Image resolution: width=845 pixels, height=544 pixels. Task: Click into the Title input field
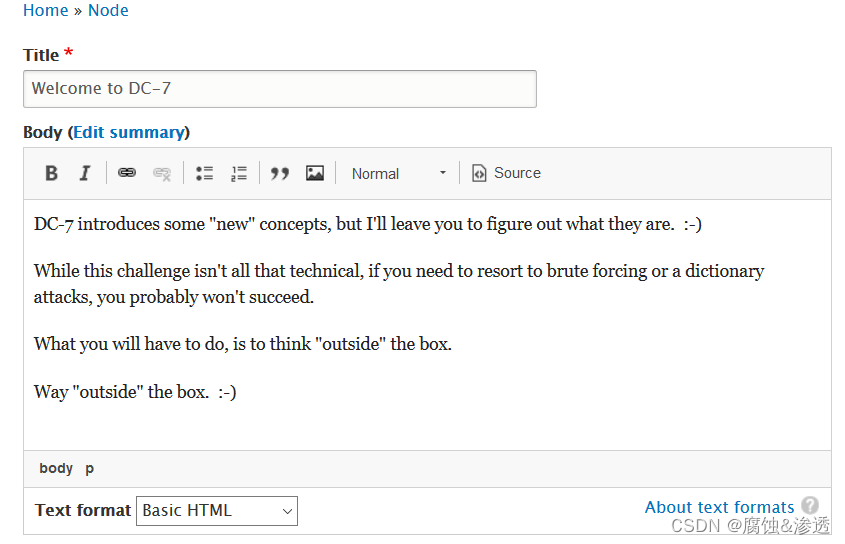tap(280, 88)
